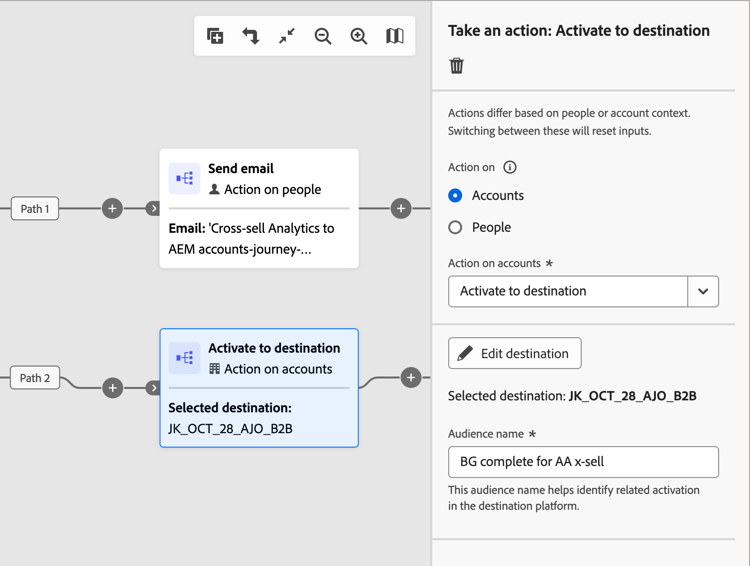This screenshot has height=566, width=750.
Task: Open the Action on accounts dropdown arrow
Action: pyautogui.click(x=703, y=291)
